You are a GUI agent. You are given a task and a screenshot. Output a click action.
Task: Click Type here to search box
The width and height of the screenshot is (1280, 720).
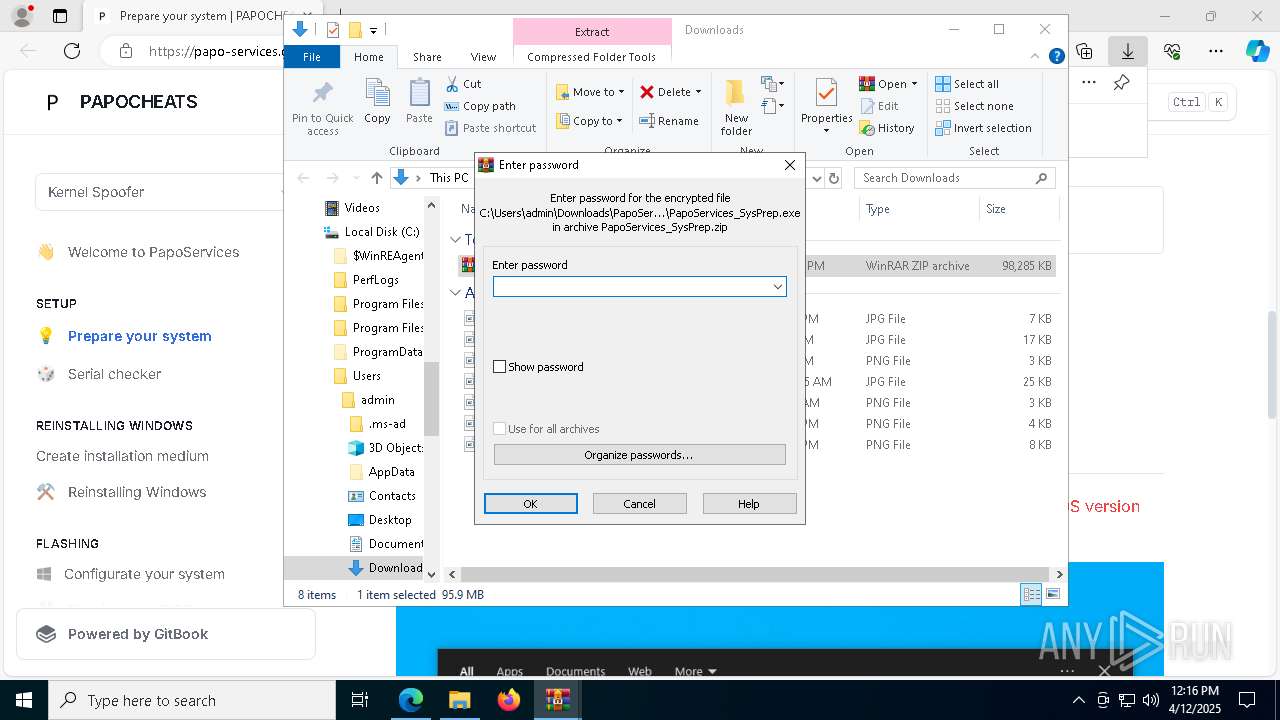192,700
